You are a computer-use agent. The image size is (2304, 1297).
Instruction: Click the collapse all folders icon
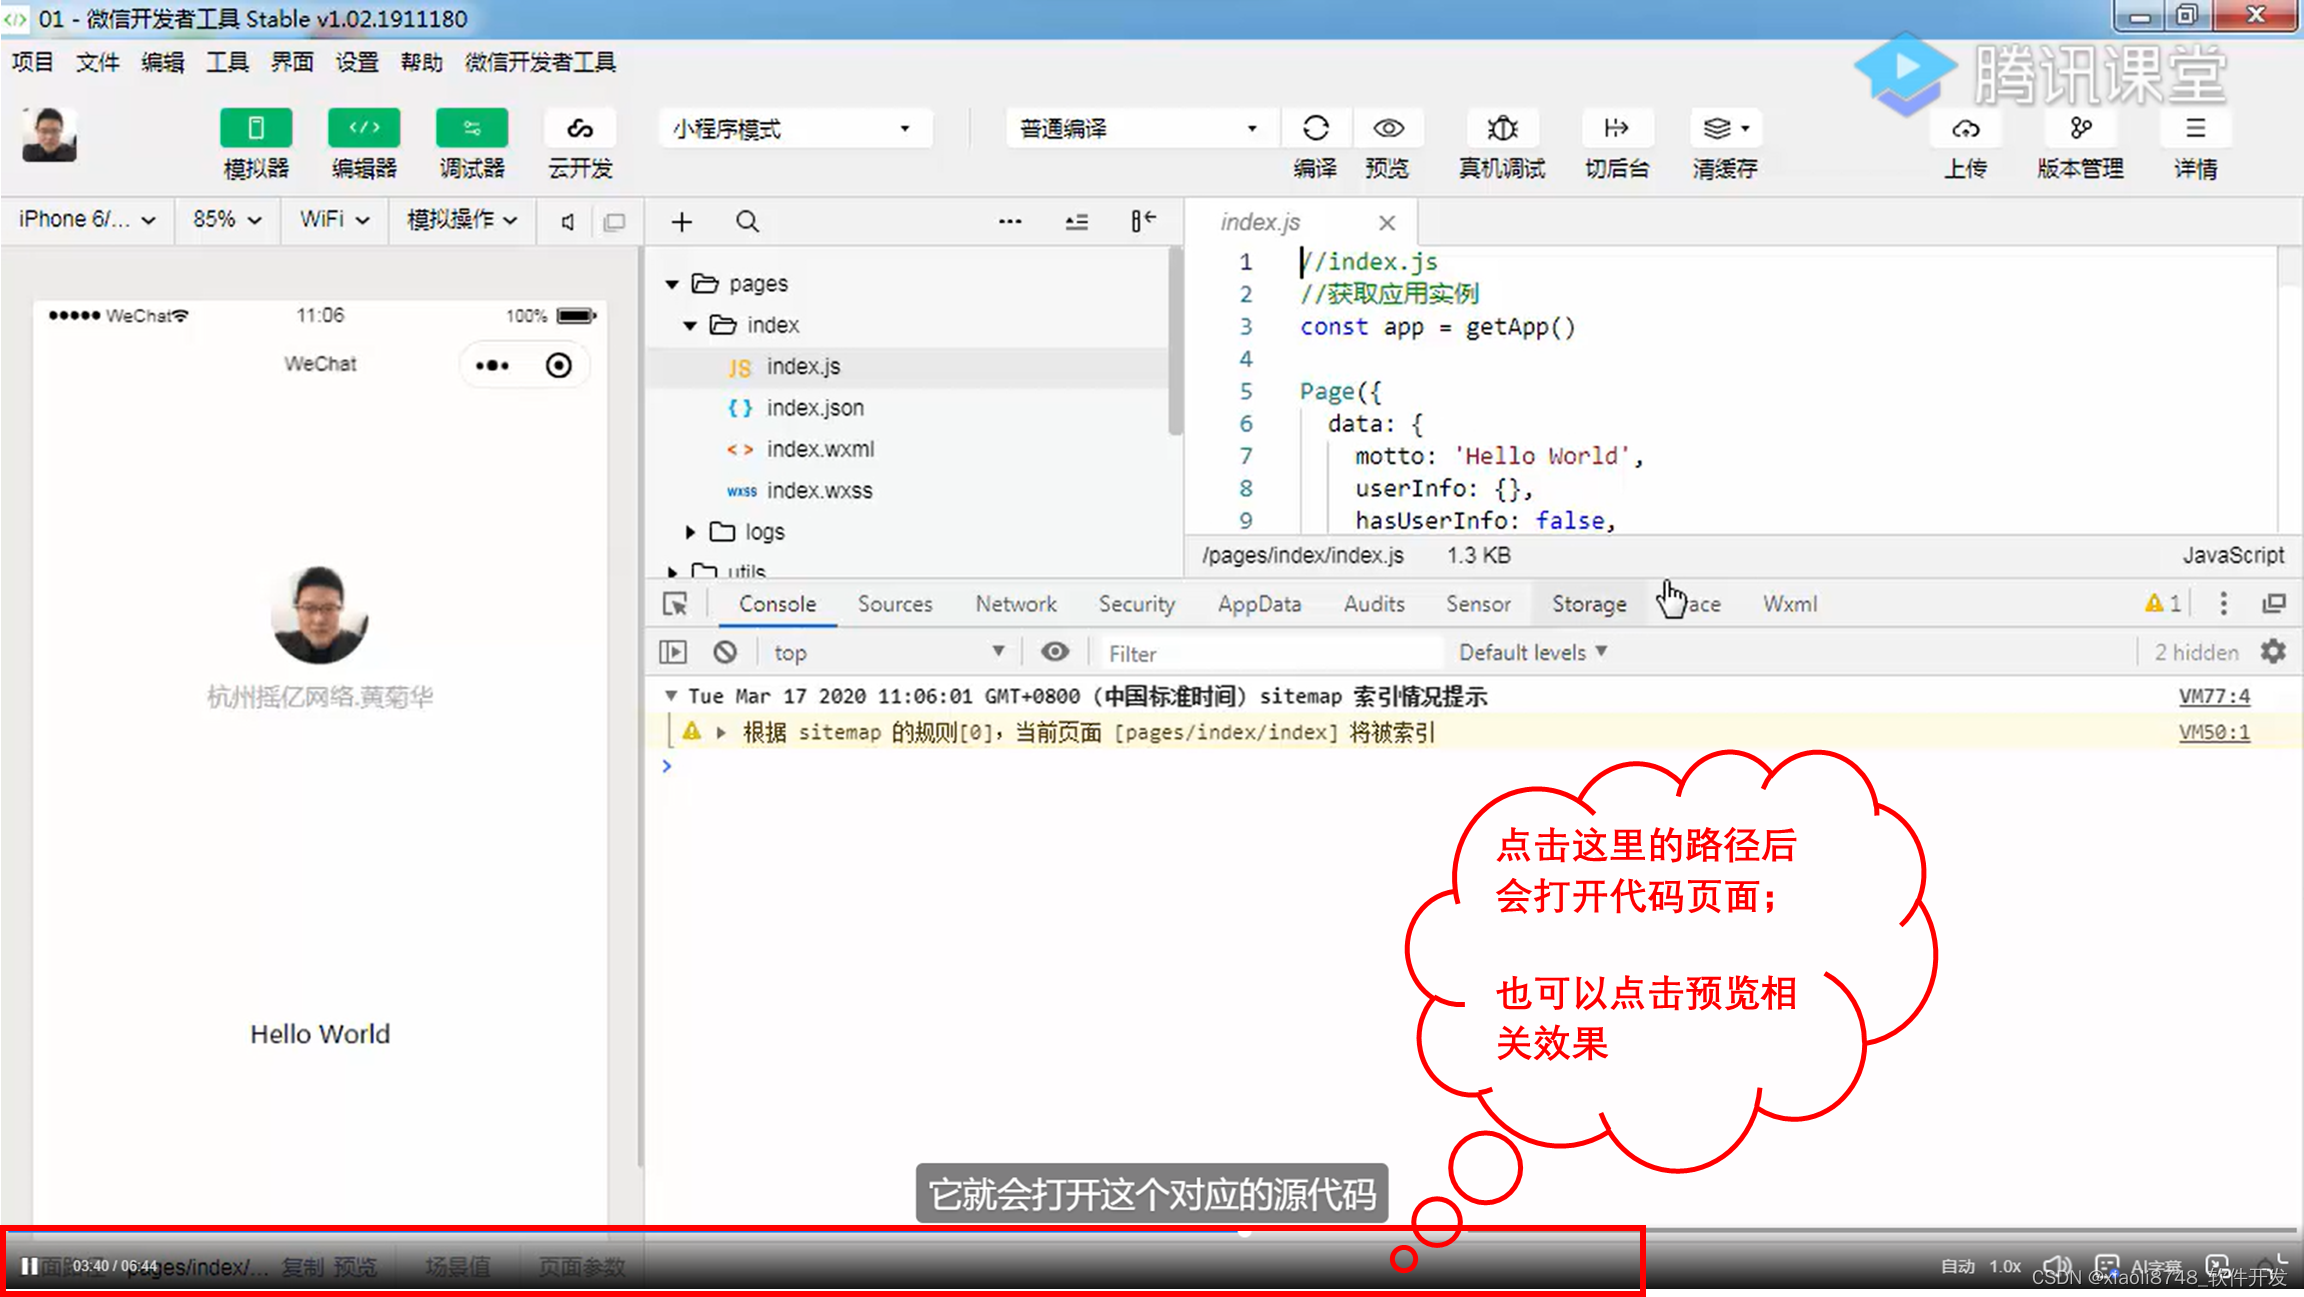click(1076, 222)
